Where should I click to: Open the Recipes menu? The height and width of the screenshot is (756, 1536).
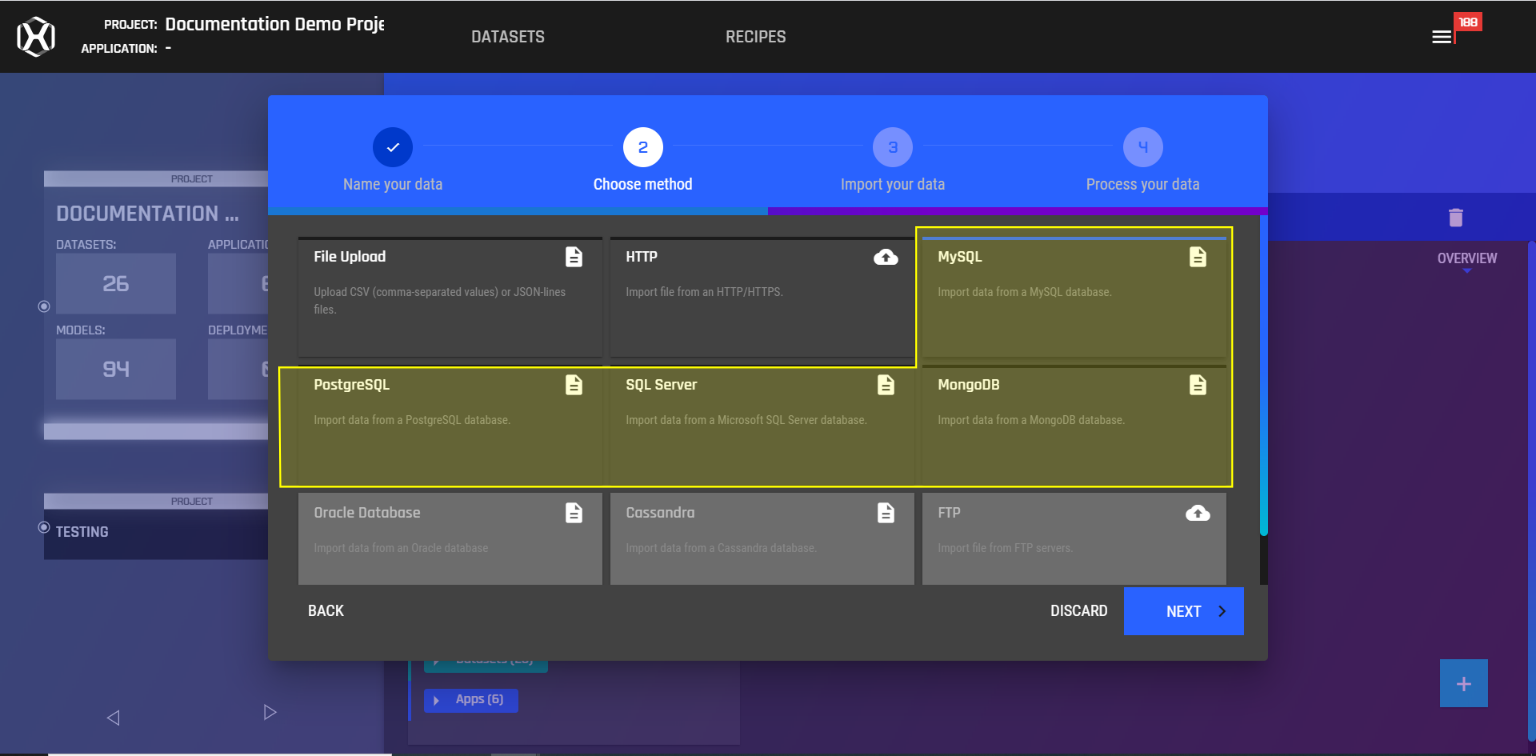point(755,37)
